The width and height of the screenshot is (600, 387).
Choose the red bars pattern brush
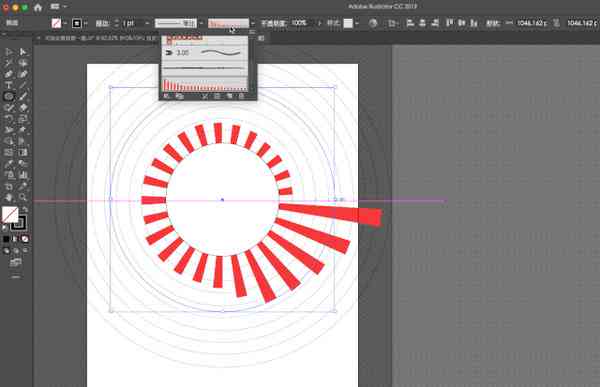(204, 84)
